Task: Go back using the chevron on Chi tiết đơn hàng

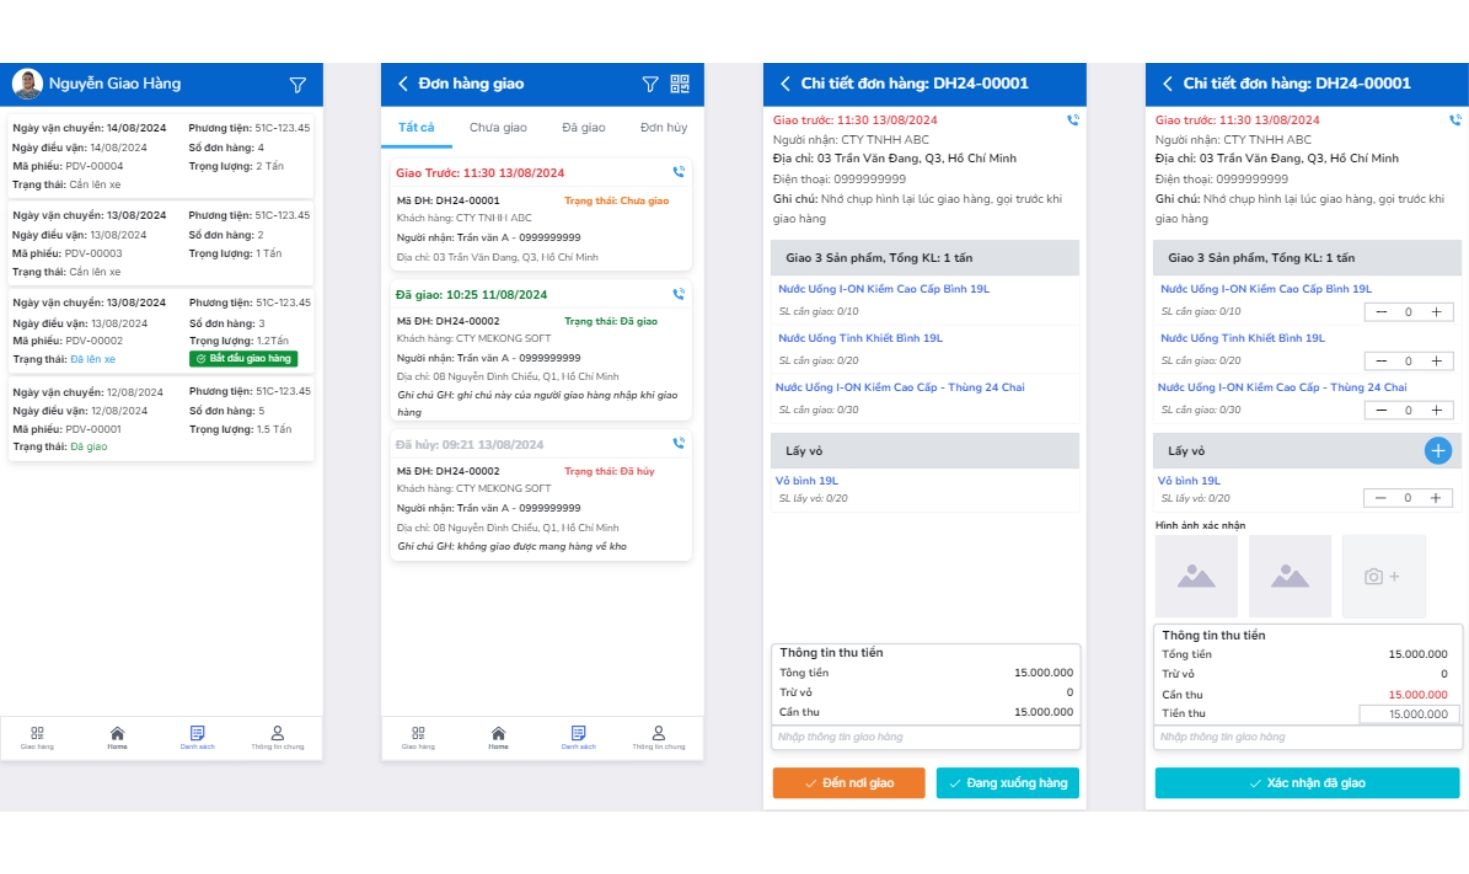Action: click(786, 84)
